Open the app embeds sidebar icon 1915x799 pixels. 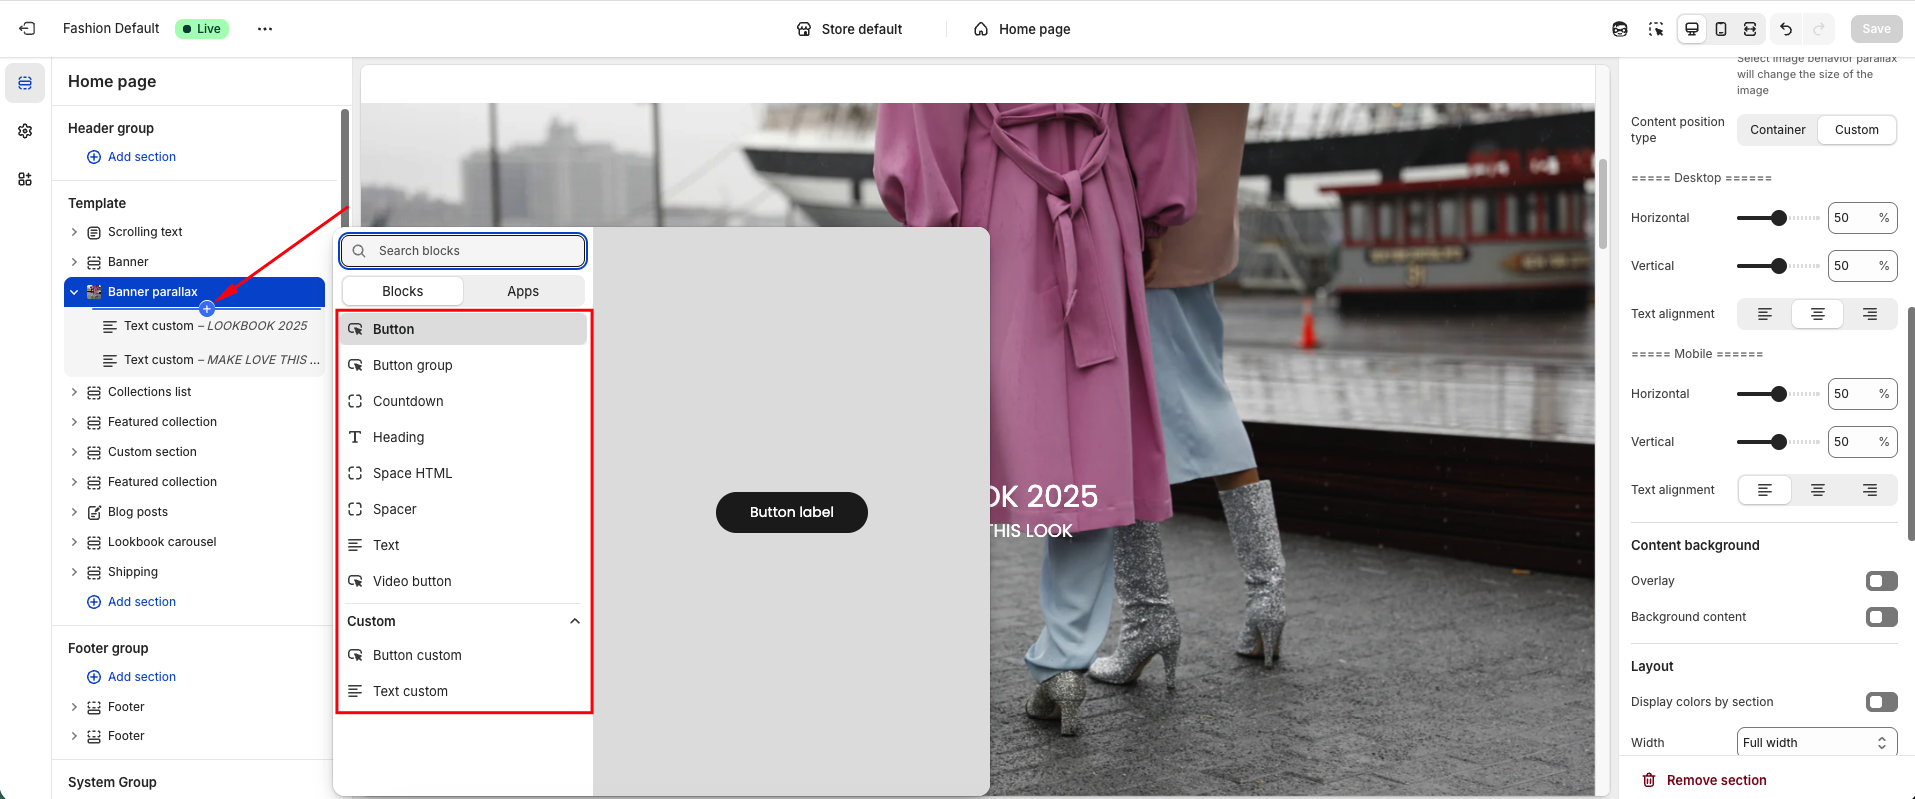point(25,180)
